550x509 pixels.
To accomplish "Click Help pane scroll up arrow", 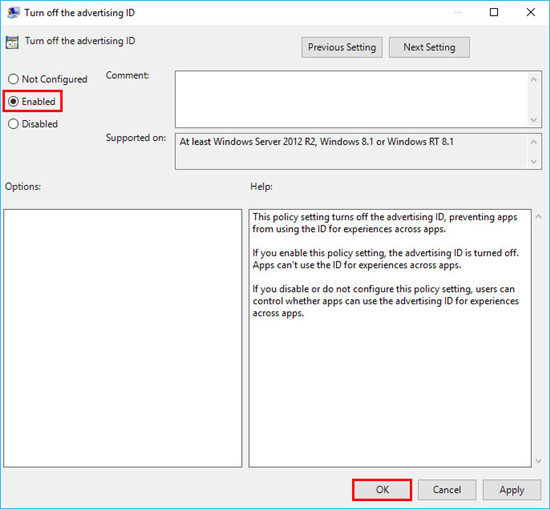I will coord(538,217).
